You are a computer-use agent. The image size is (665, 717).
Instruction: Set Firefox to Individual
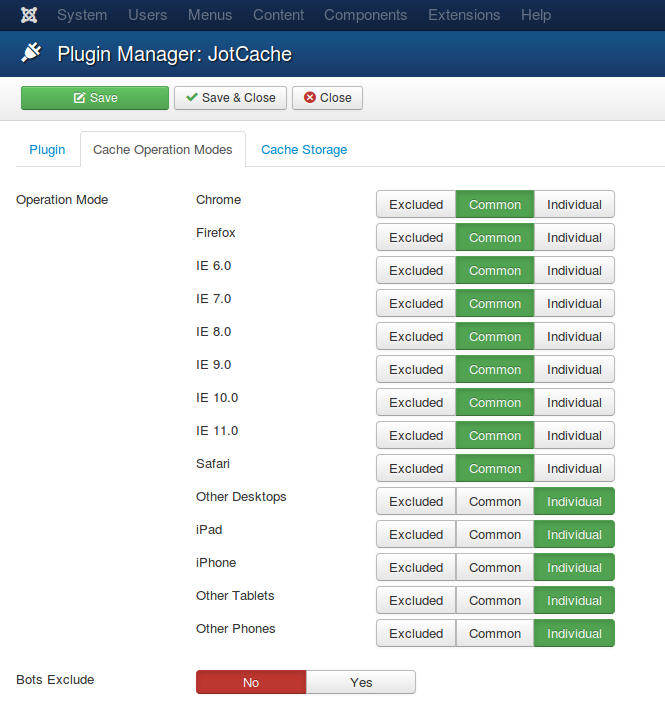click(x=574, y=237)
